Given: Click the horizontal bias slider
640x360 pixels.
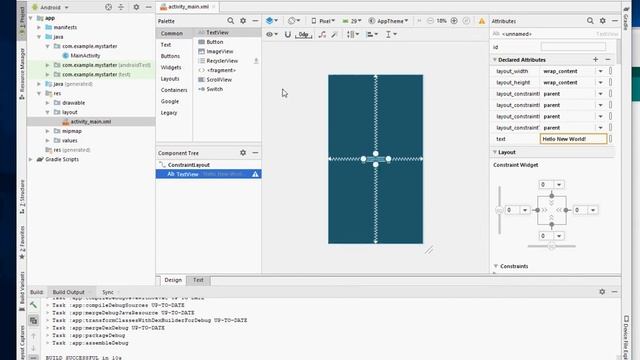Looking at the screenshot, I should [x=551, y=246].
